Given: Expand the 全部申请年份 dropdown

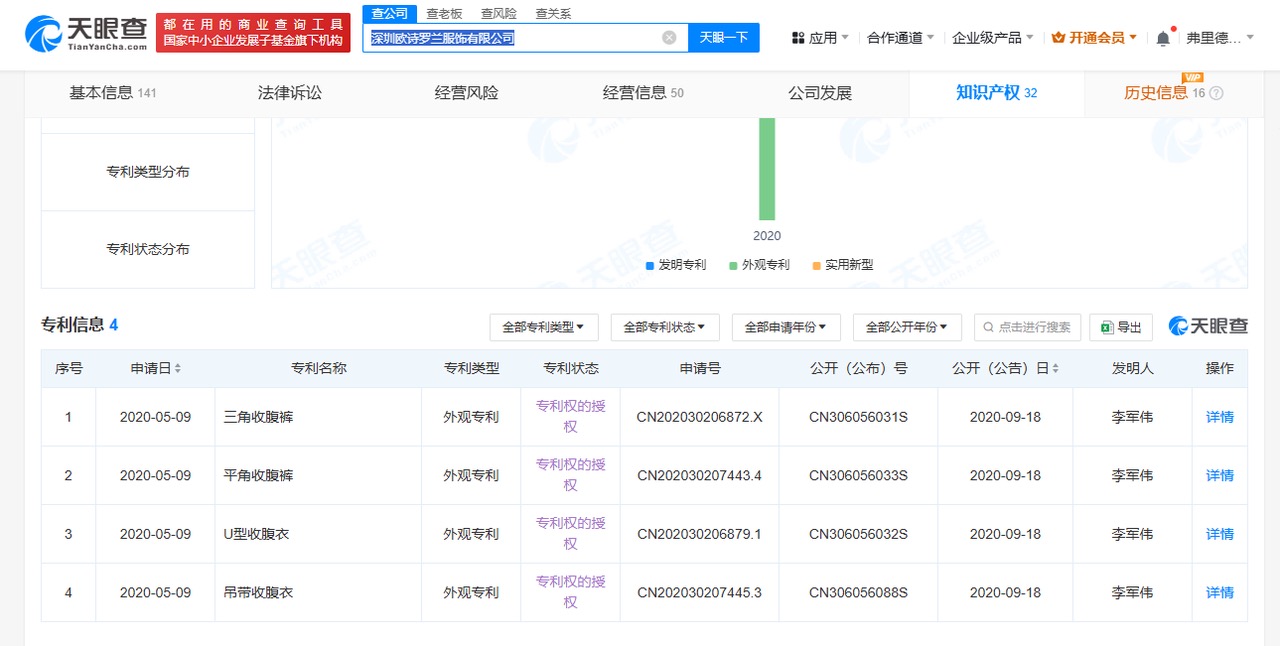Looking at the screenshot, I should pyautogui.click(x=786, y=327).
